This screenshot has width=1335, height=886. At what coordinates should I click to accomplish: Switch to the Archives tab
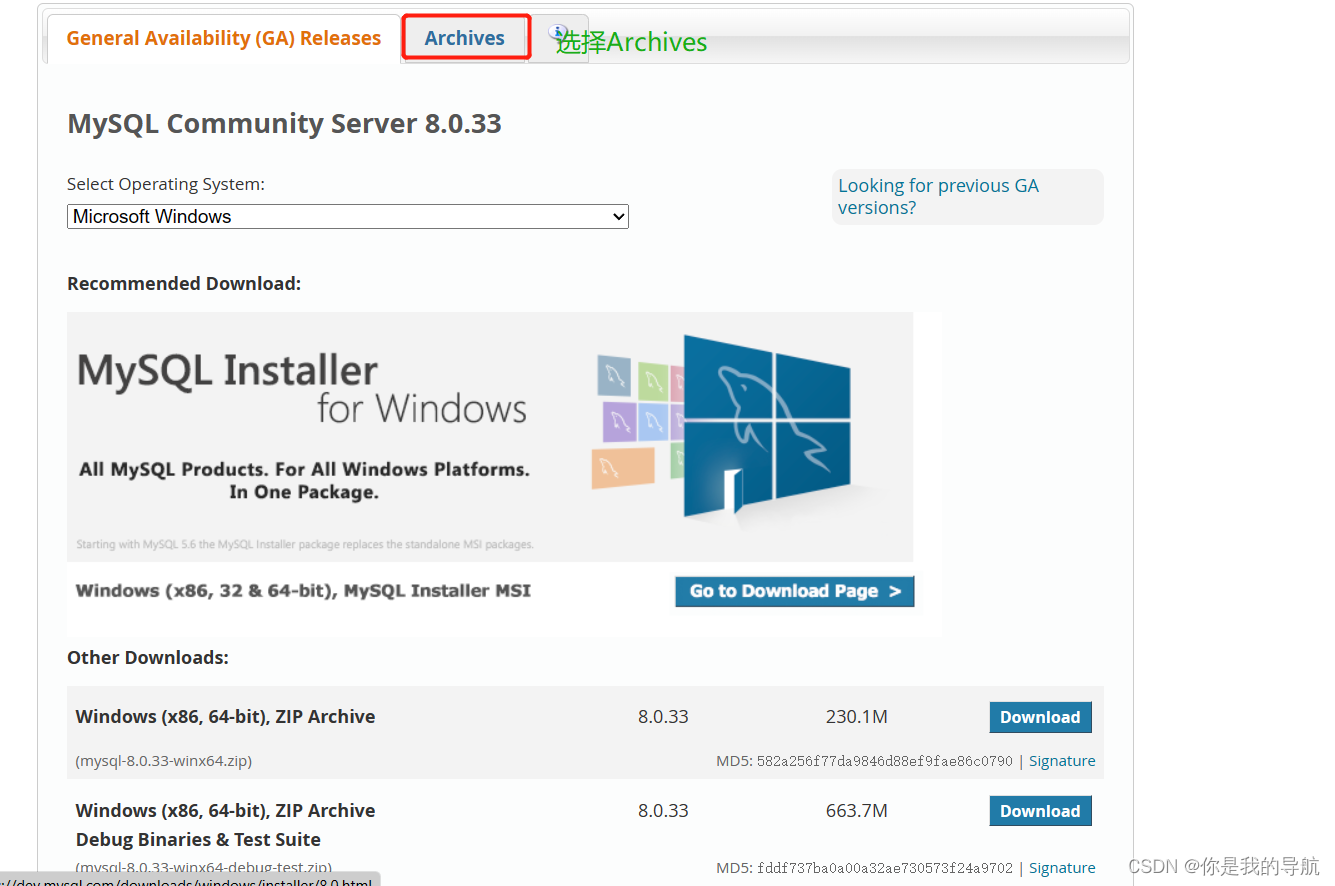(x=465, y=37)
